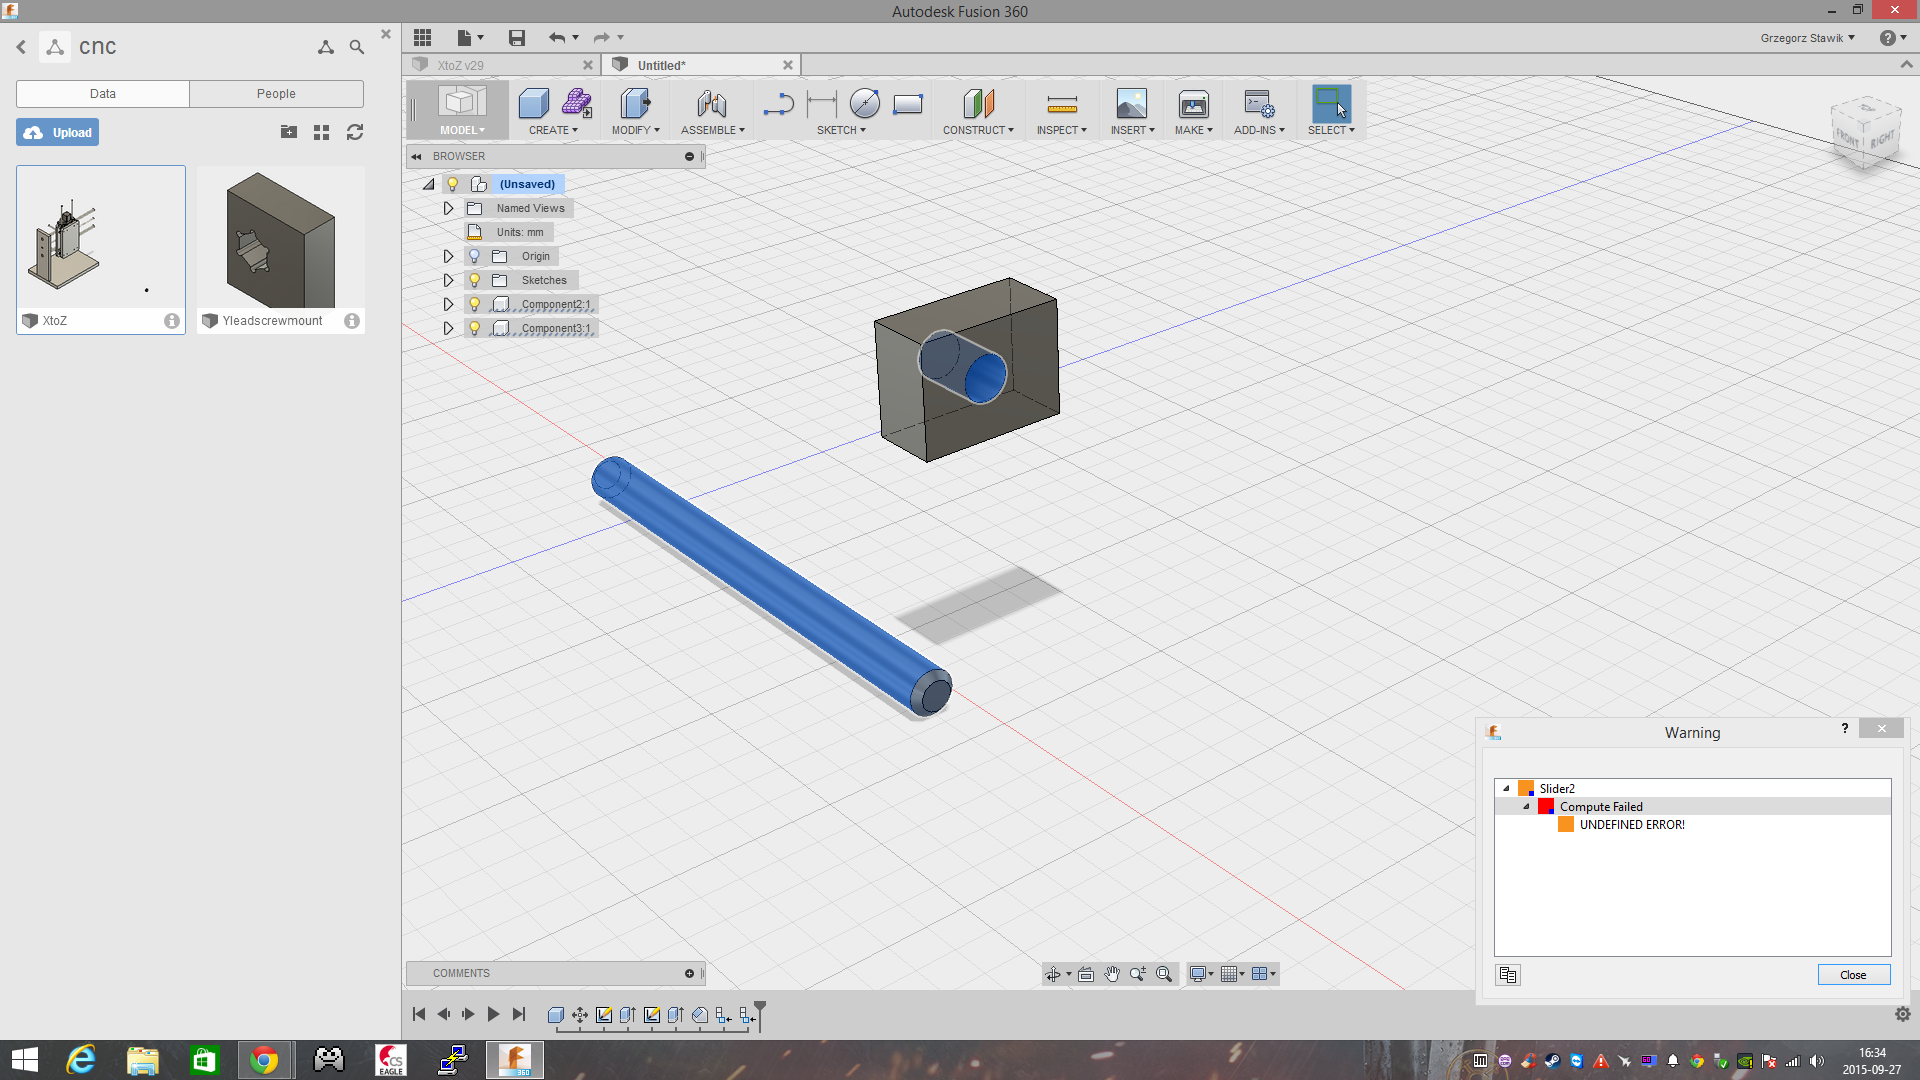The image size is (1920, 1080).
Task: Click the Sketch circle tool icon
Action: point(865,103)
